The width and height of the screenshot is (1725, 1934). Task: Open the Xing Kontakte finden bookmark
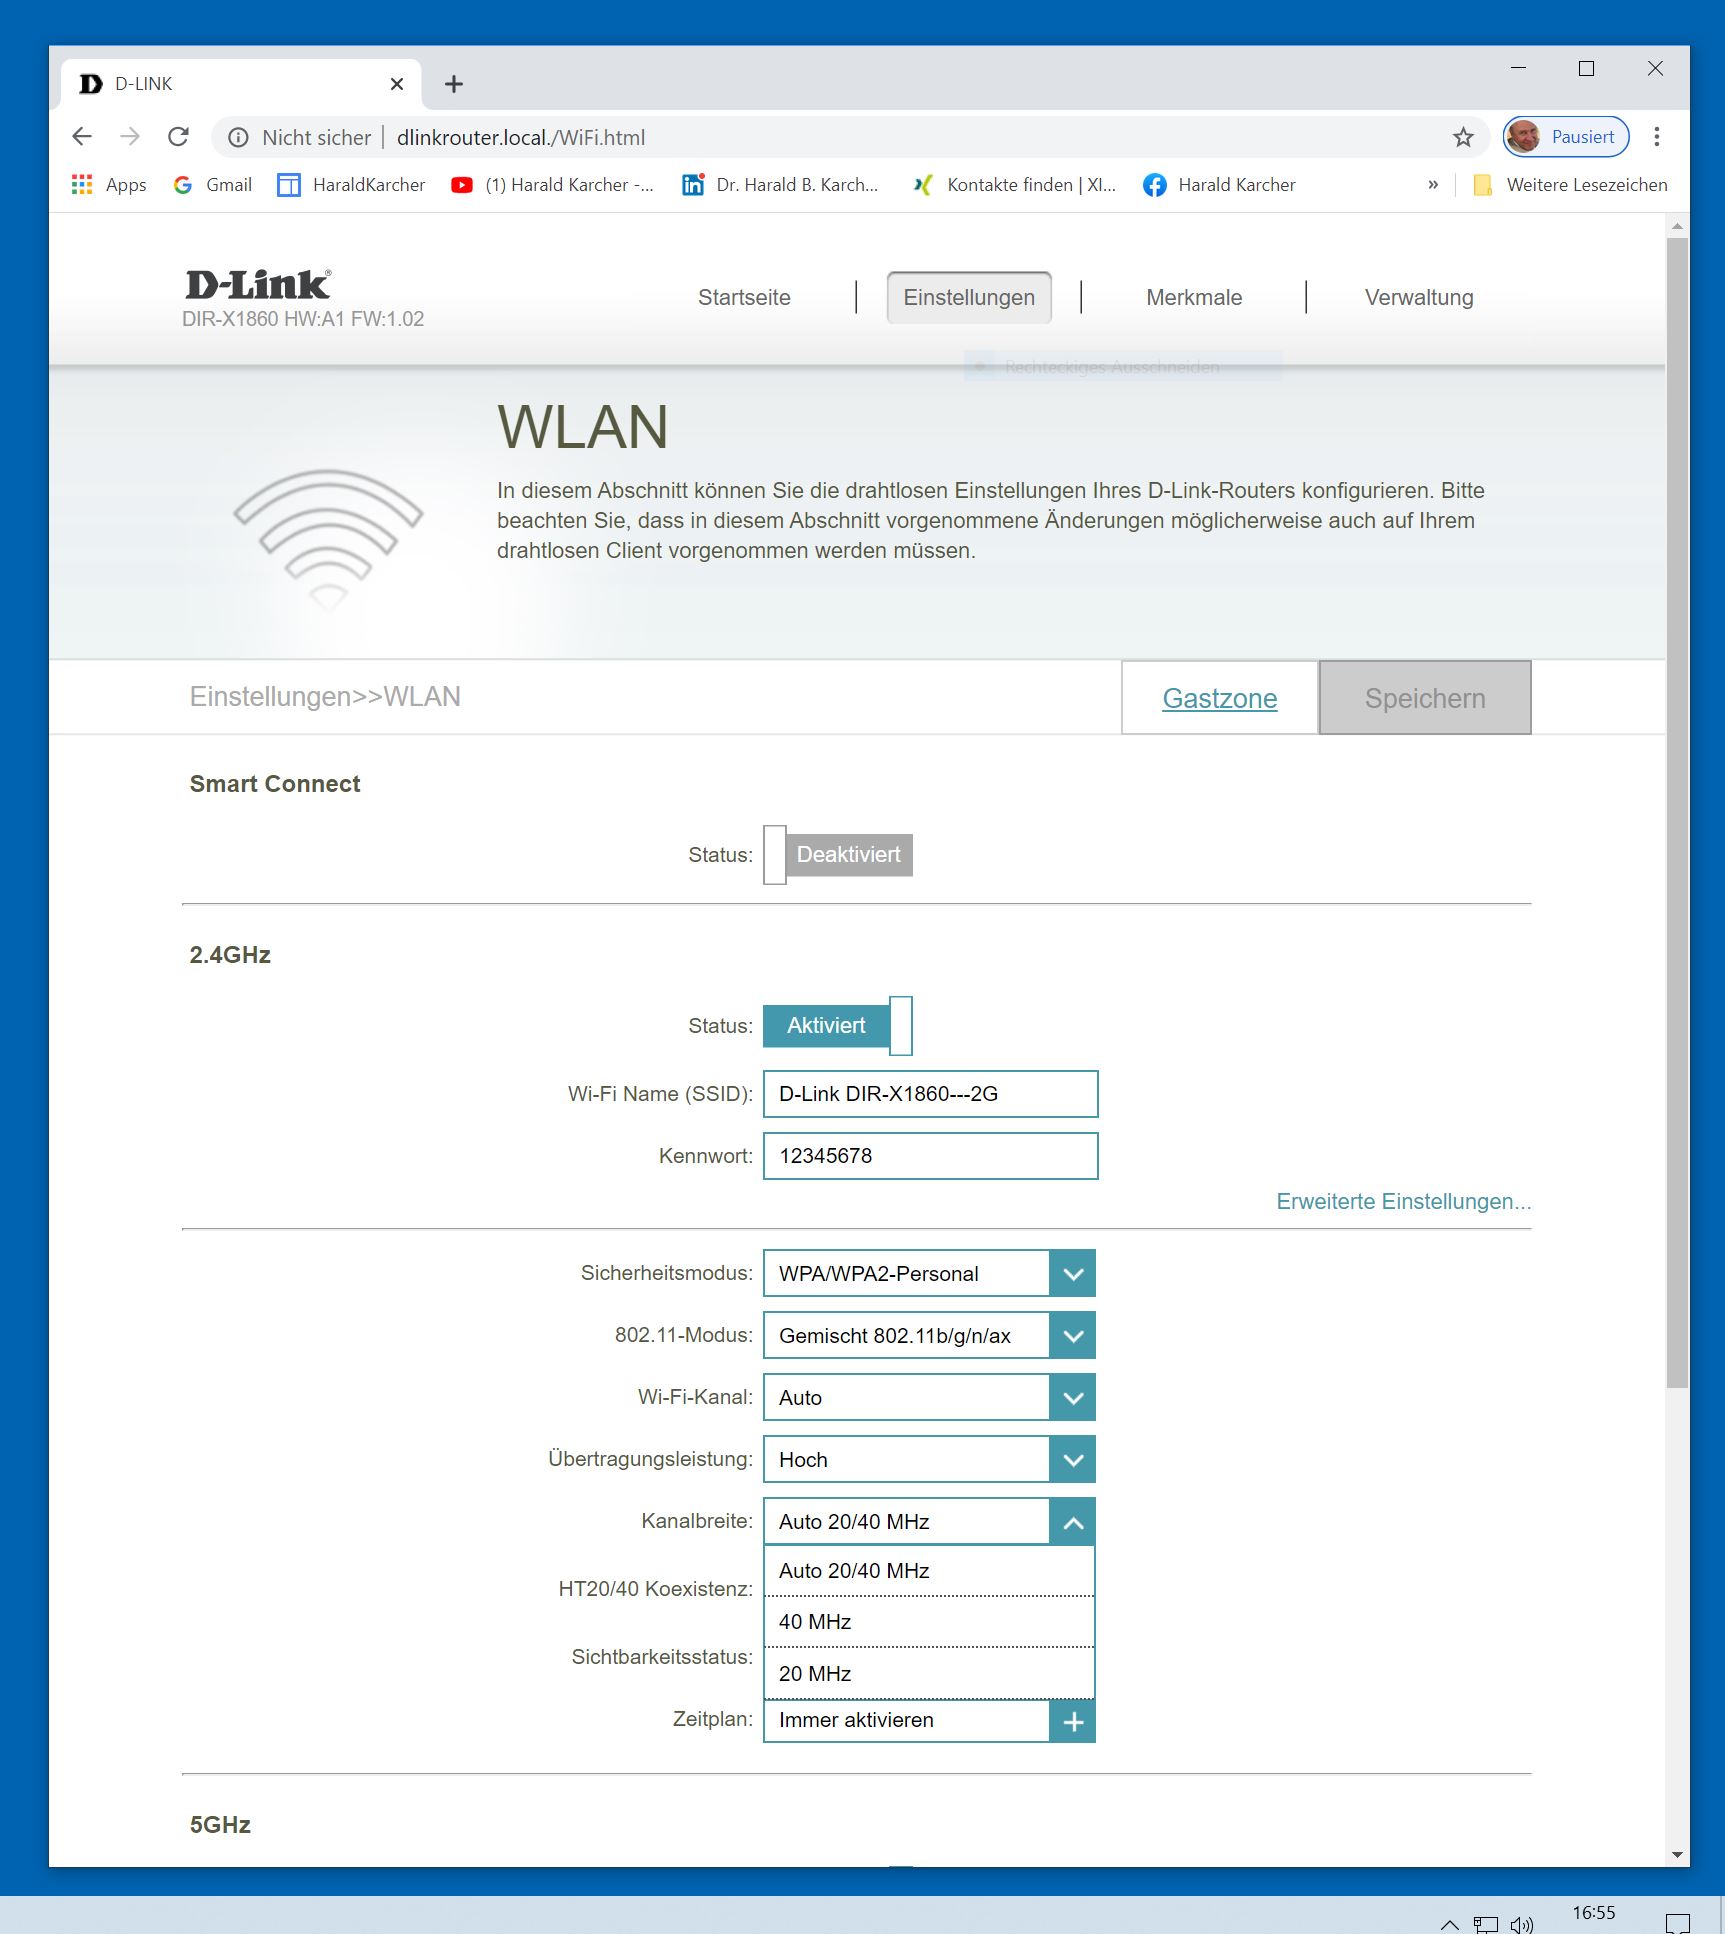click(1014, 185)
